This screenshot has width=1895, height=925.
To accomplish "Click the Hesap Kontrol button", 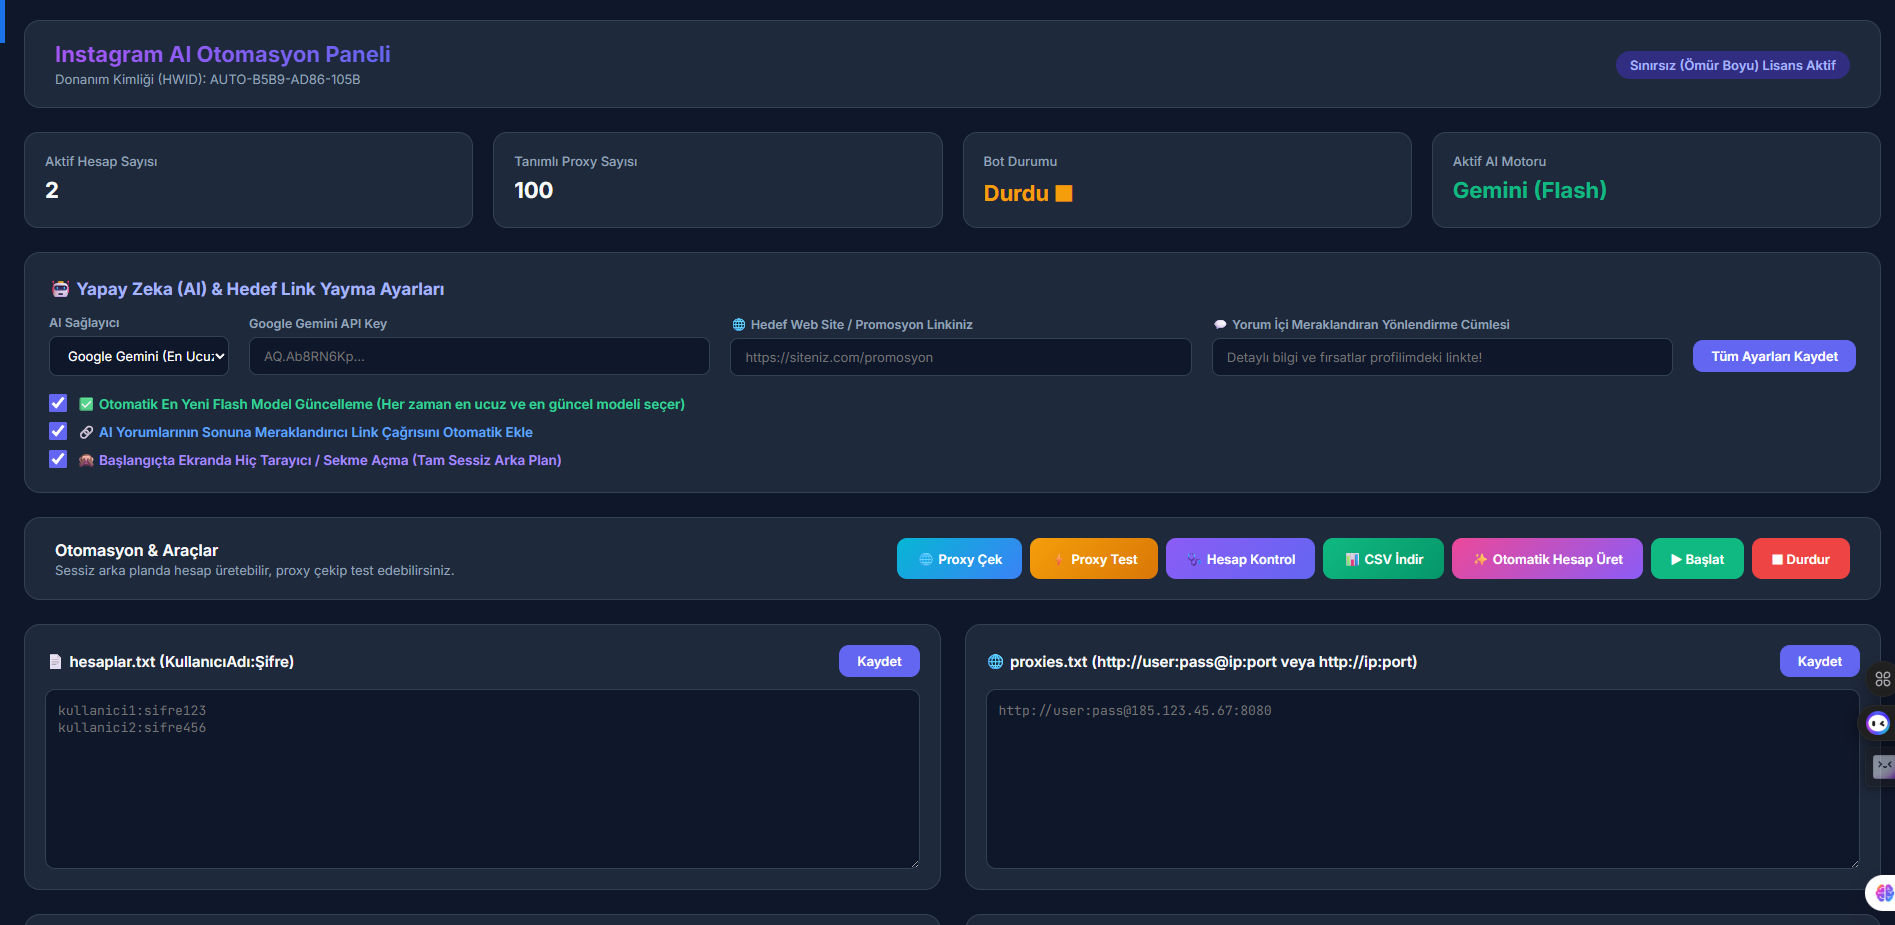I will (x=1240, y=559).
